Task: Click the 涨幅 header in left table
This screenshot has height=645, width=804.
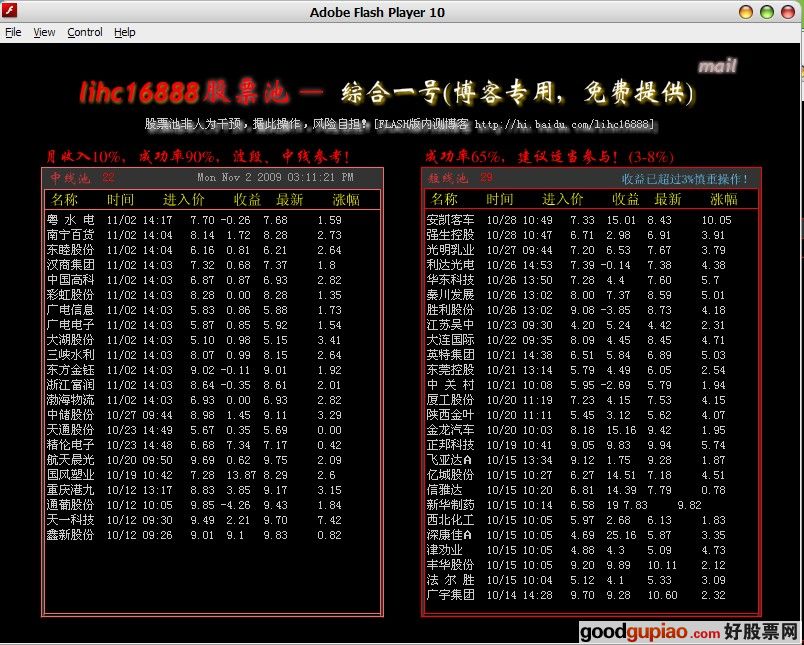Action: click(x=346, y=199)
